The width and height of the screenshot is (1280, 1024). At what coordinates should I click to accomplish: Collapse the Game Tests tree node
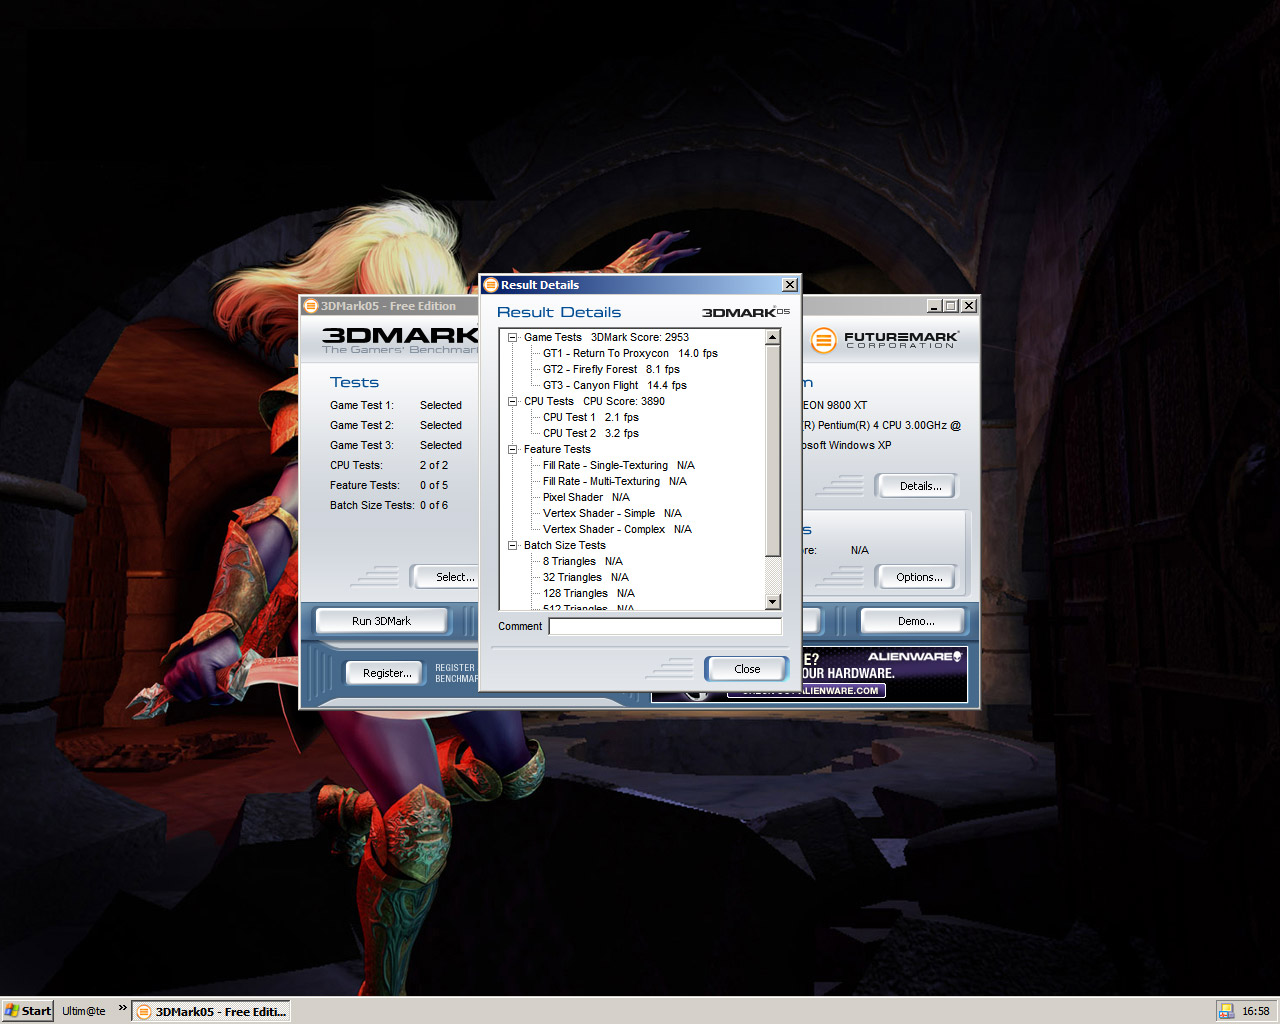[513, 338]
